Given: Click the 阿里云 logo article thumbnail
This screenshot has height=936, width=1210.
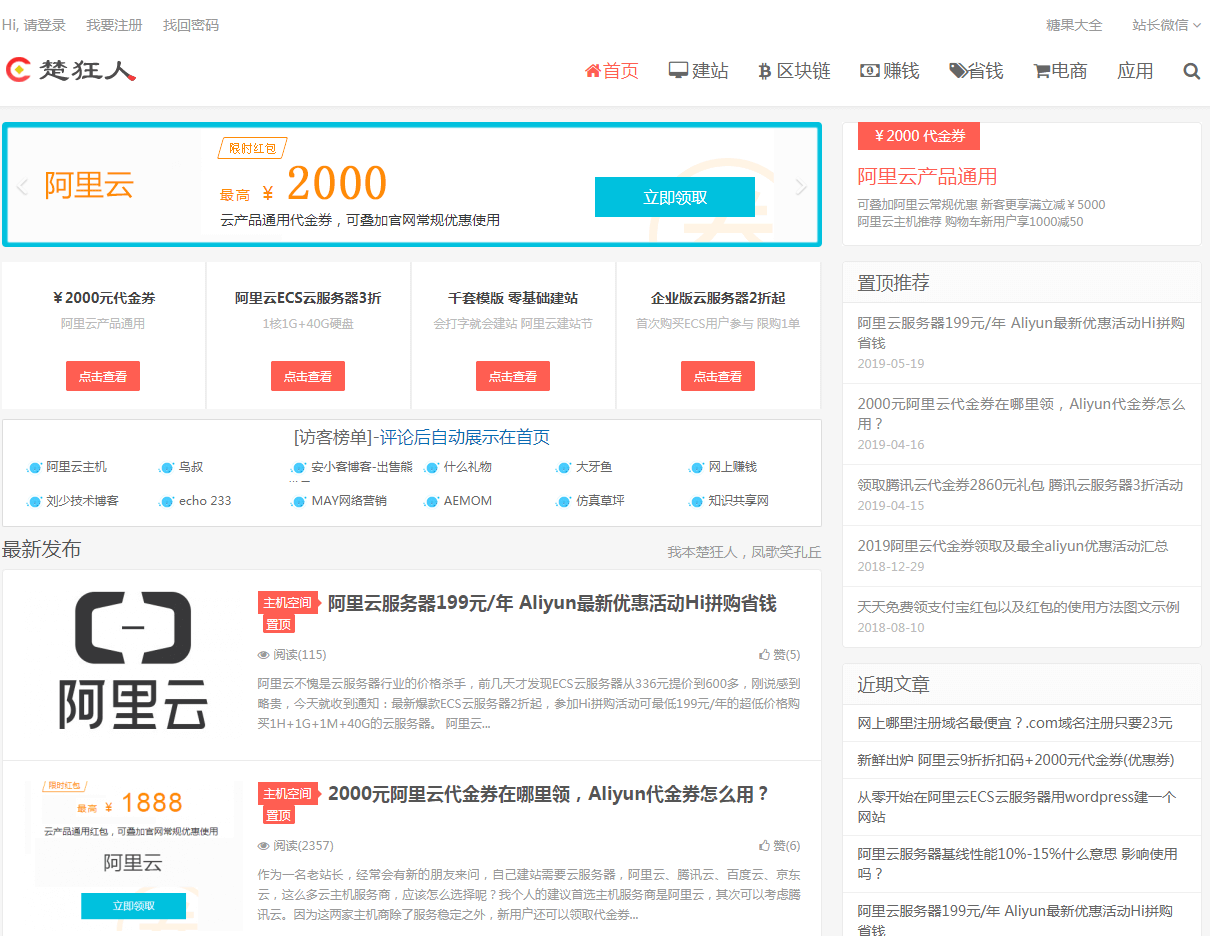Looking at the screenshot, I should click(x=133, y=660).
